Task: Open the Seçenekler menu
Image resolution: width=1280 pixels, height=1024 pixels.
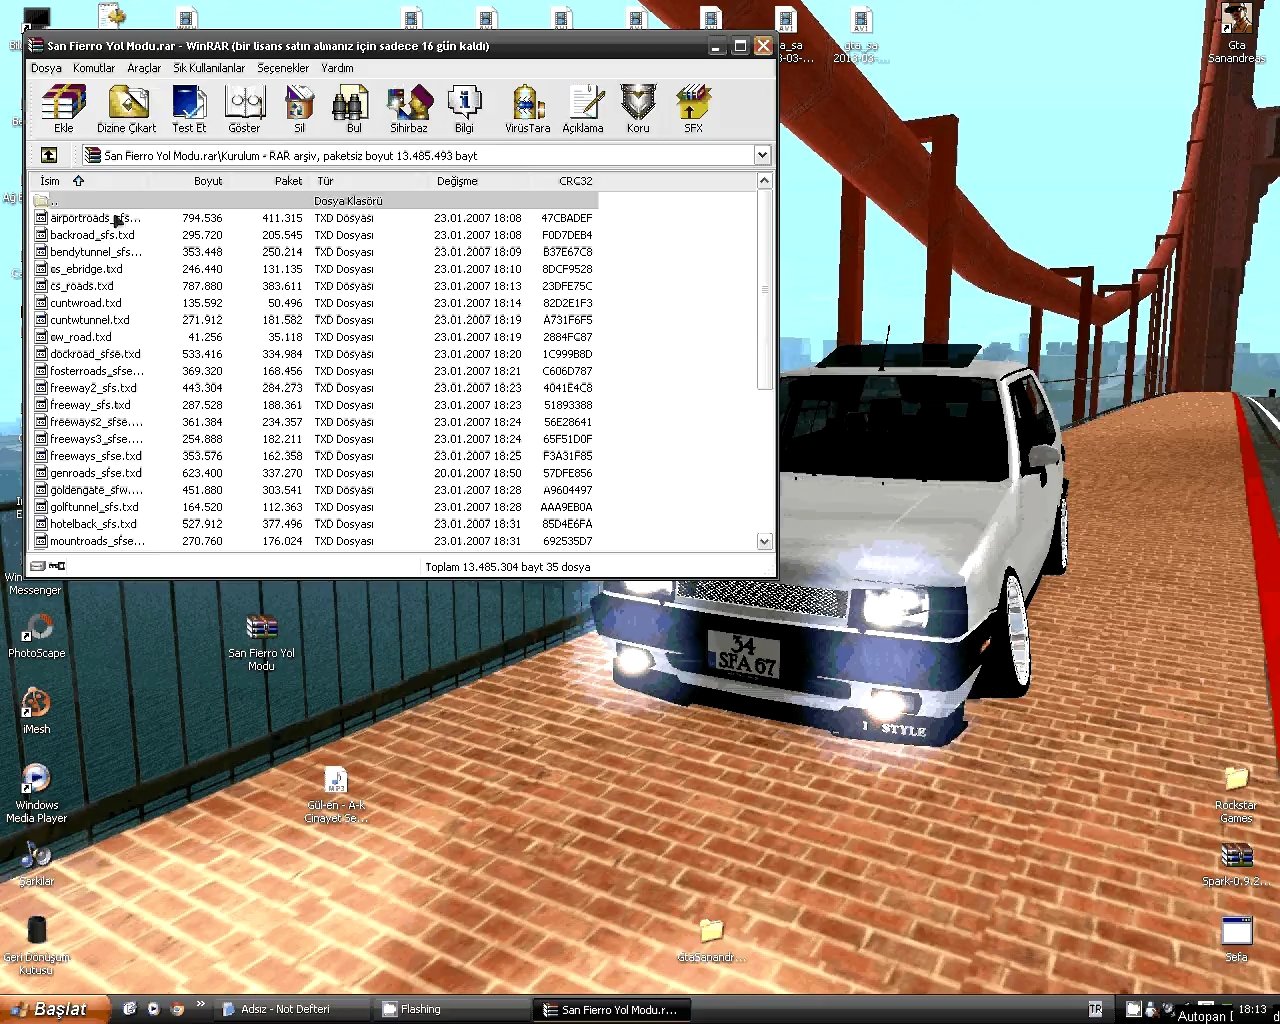Action: pyautogui.click(x=283, y=68)
